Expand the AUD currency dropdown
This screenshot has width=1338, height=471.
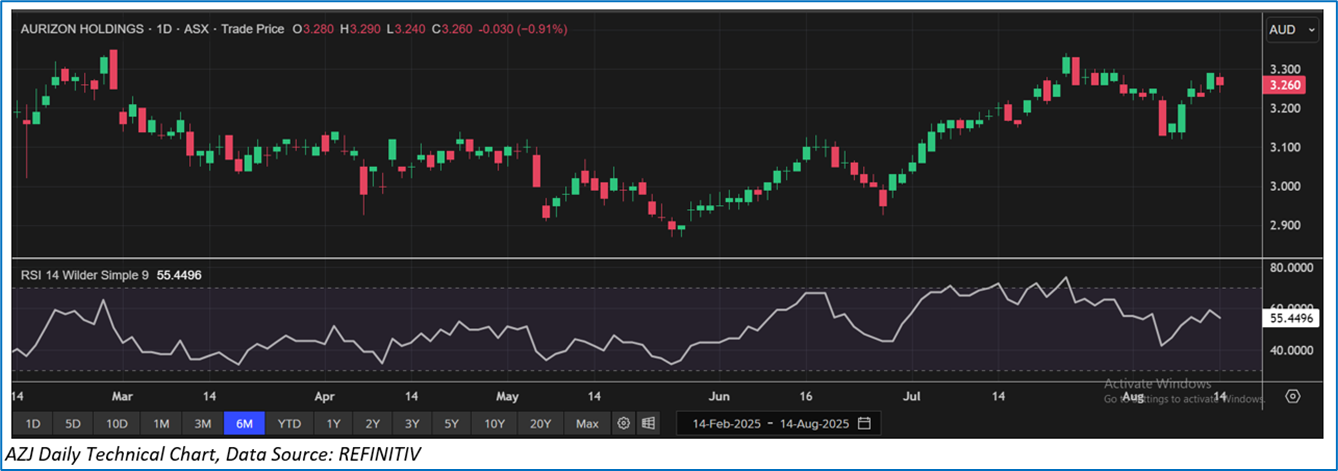[1293, 30]
